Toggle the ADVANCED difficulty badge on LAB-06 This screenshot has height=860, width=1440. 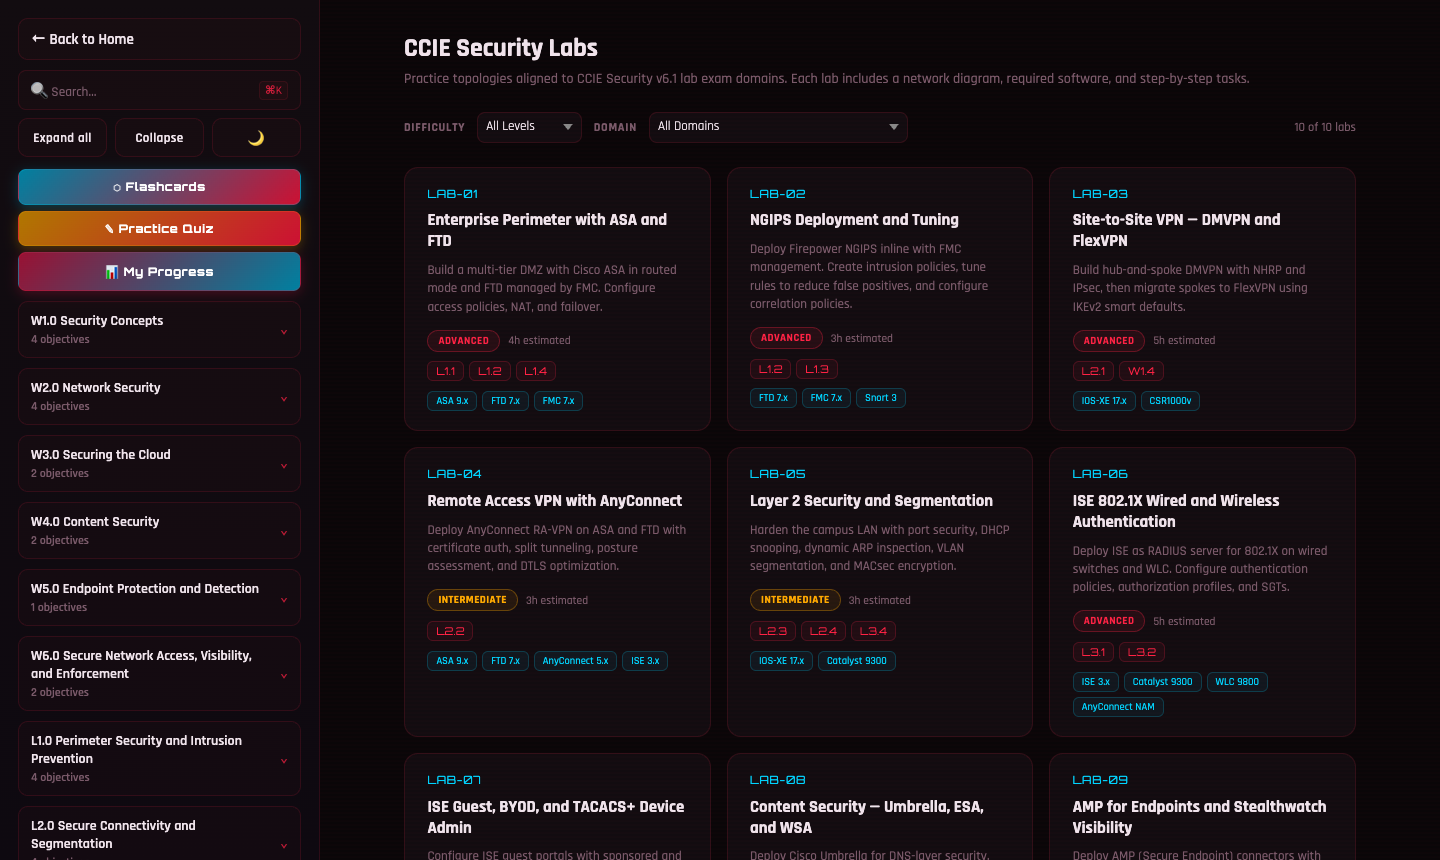pos(1108,620)
